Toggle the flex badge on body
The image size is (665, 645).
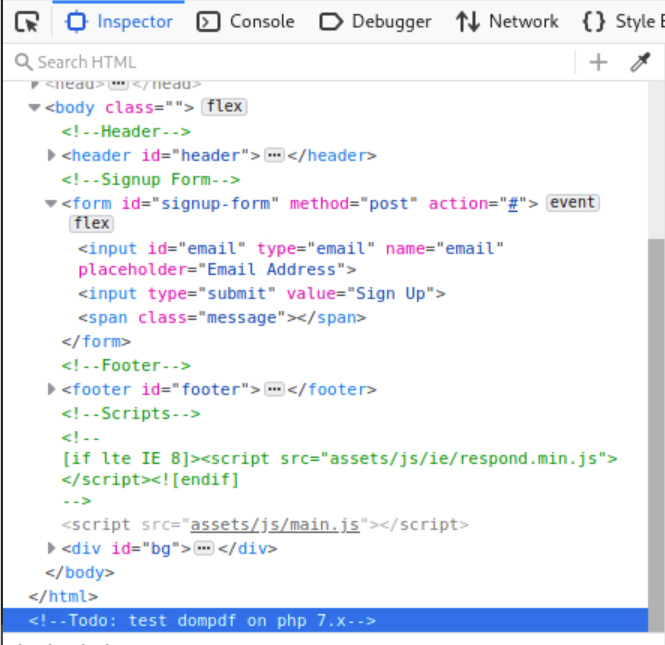(224, 106)
